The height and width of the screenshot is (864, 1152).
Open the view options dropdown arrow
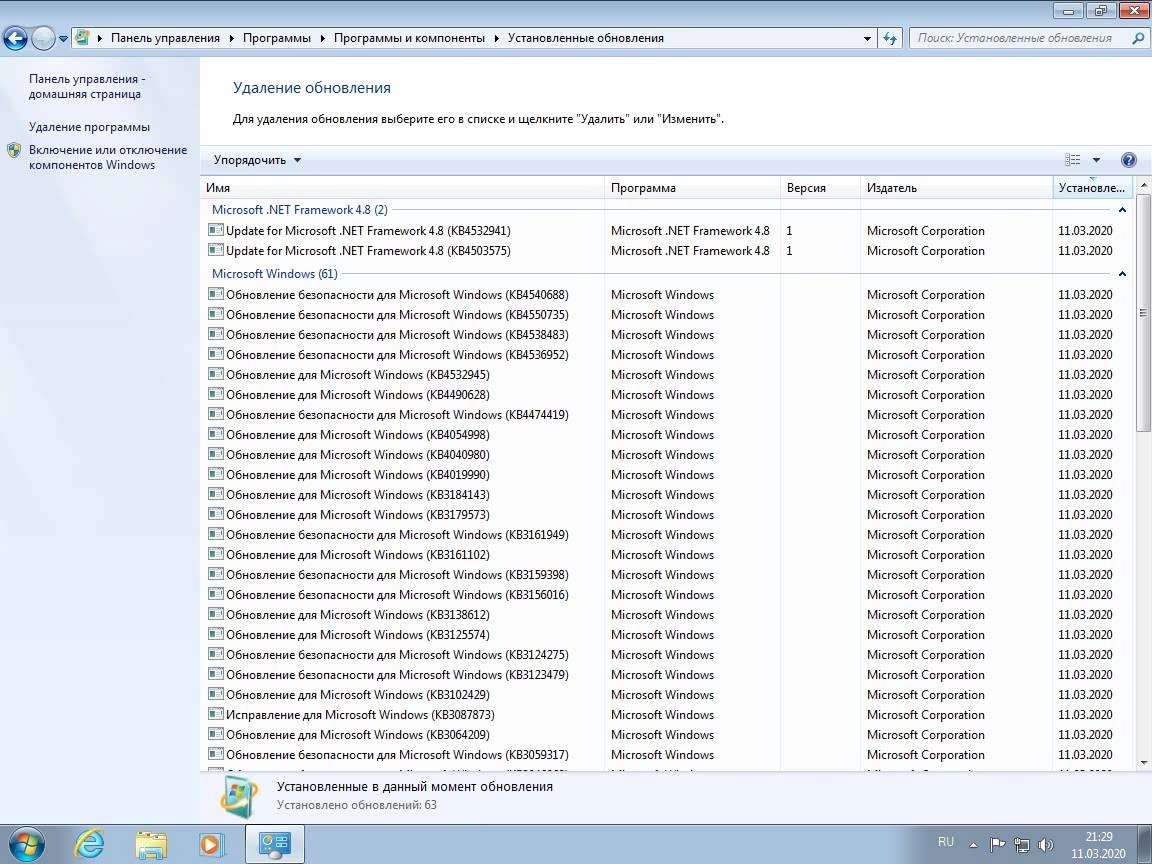click(1096, 160)
